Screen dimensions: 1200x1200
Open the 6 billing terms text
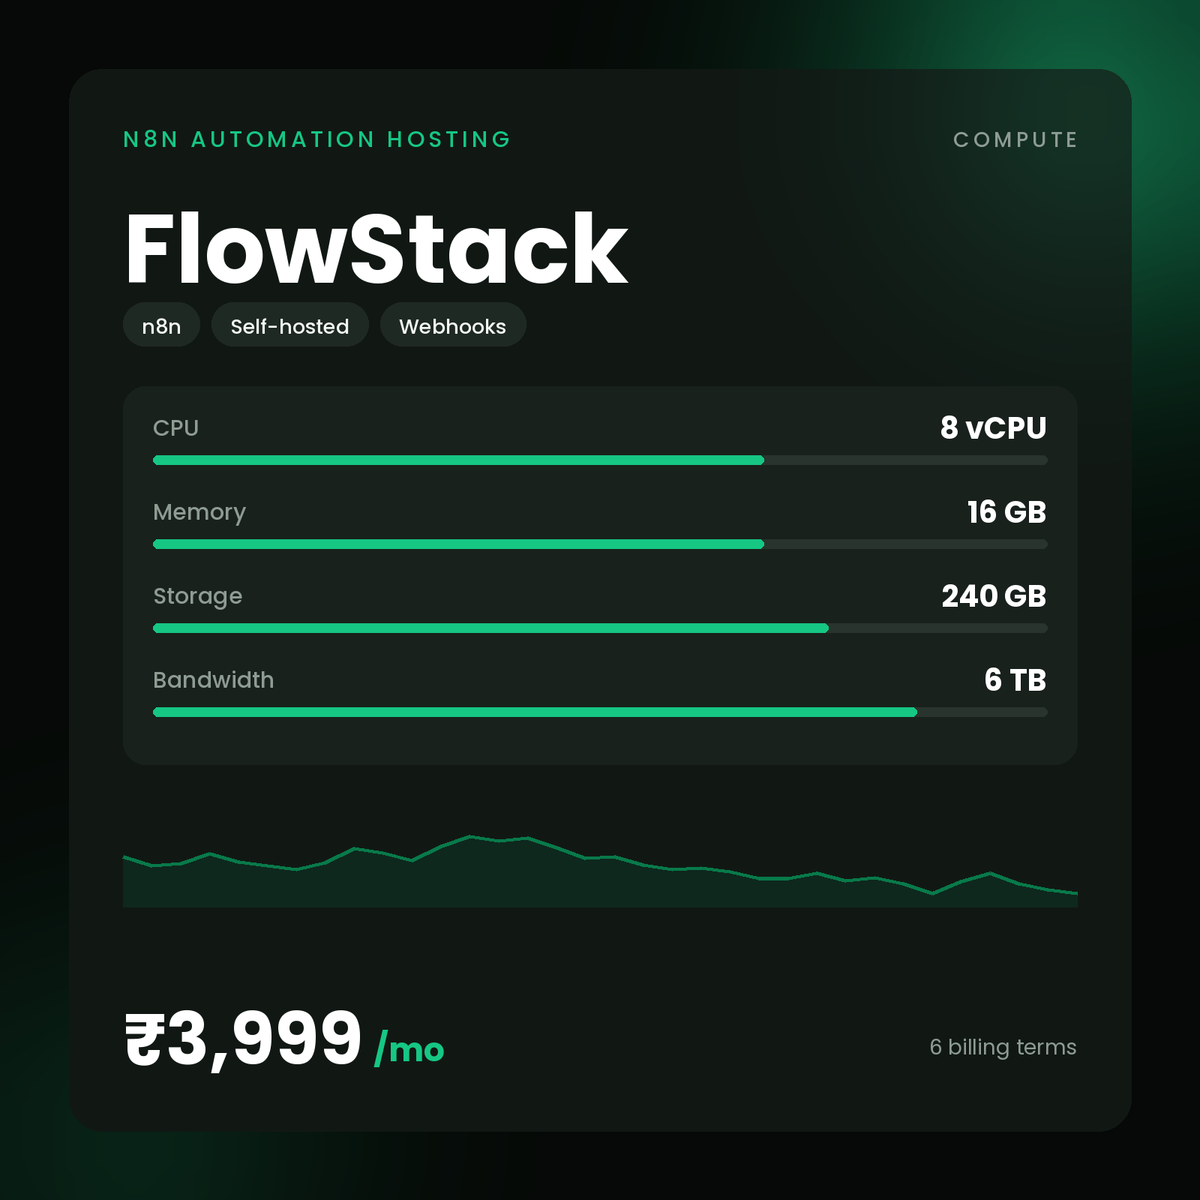click(1003, 1047)
